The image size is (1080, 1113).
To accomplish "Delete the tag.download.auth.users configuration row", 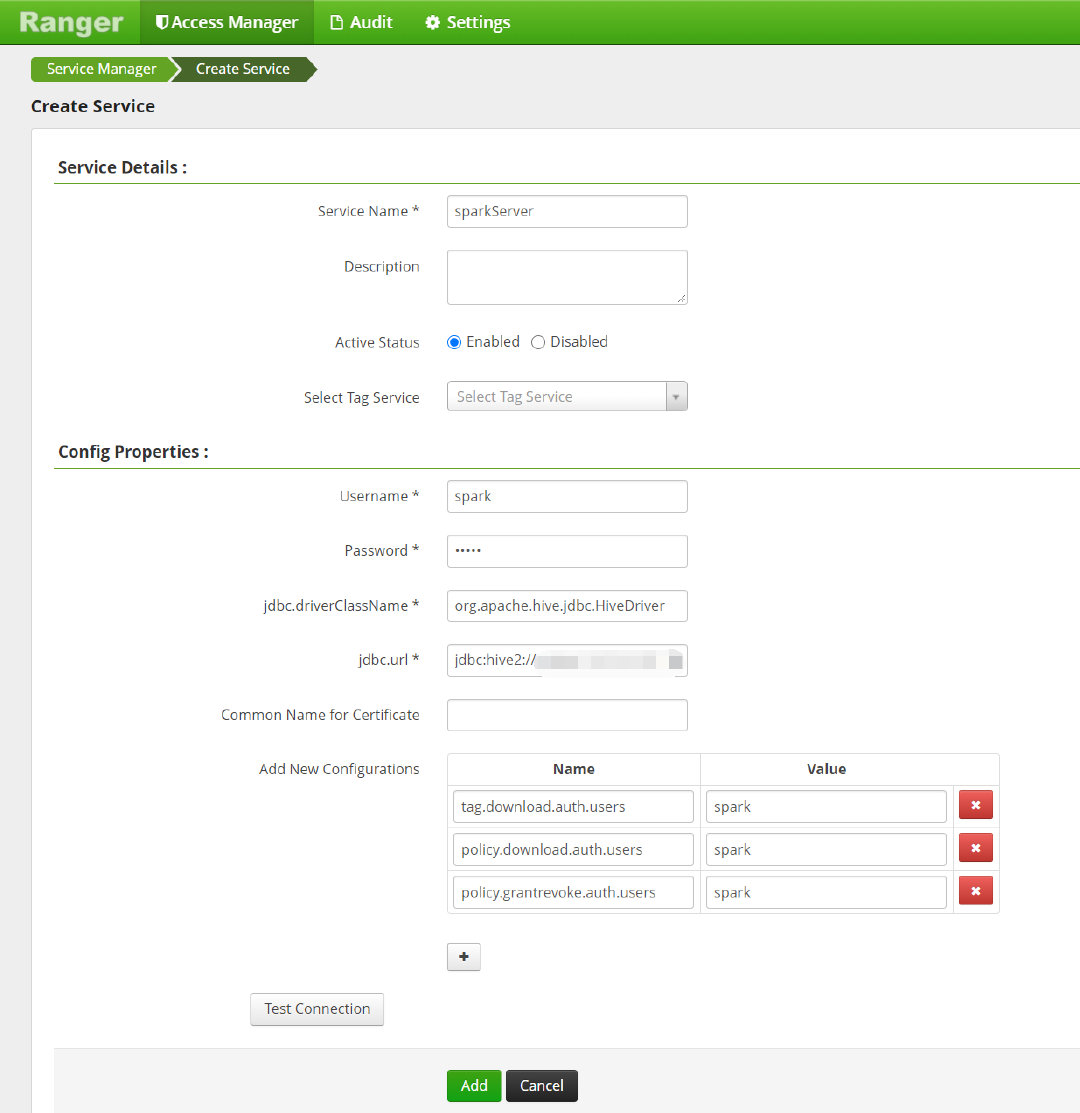I will click(x=976, y=805).
